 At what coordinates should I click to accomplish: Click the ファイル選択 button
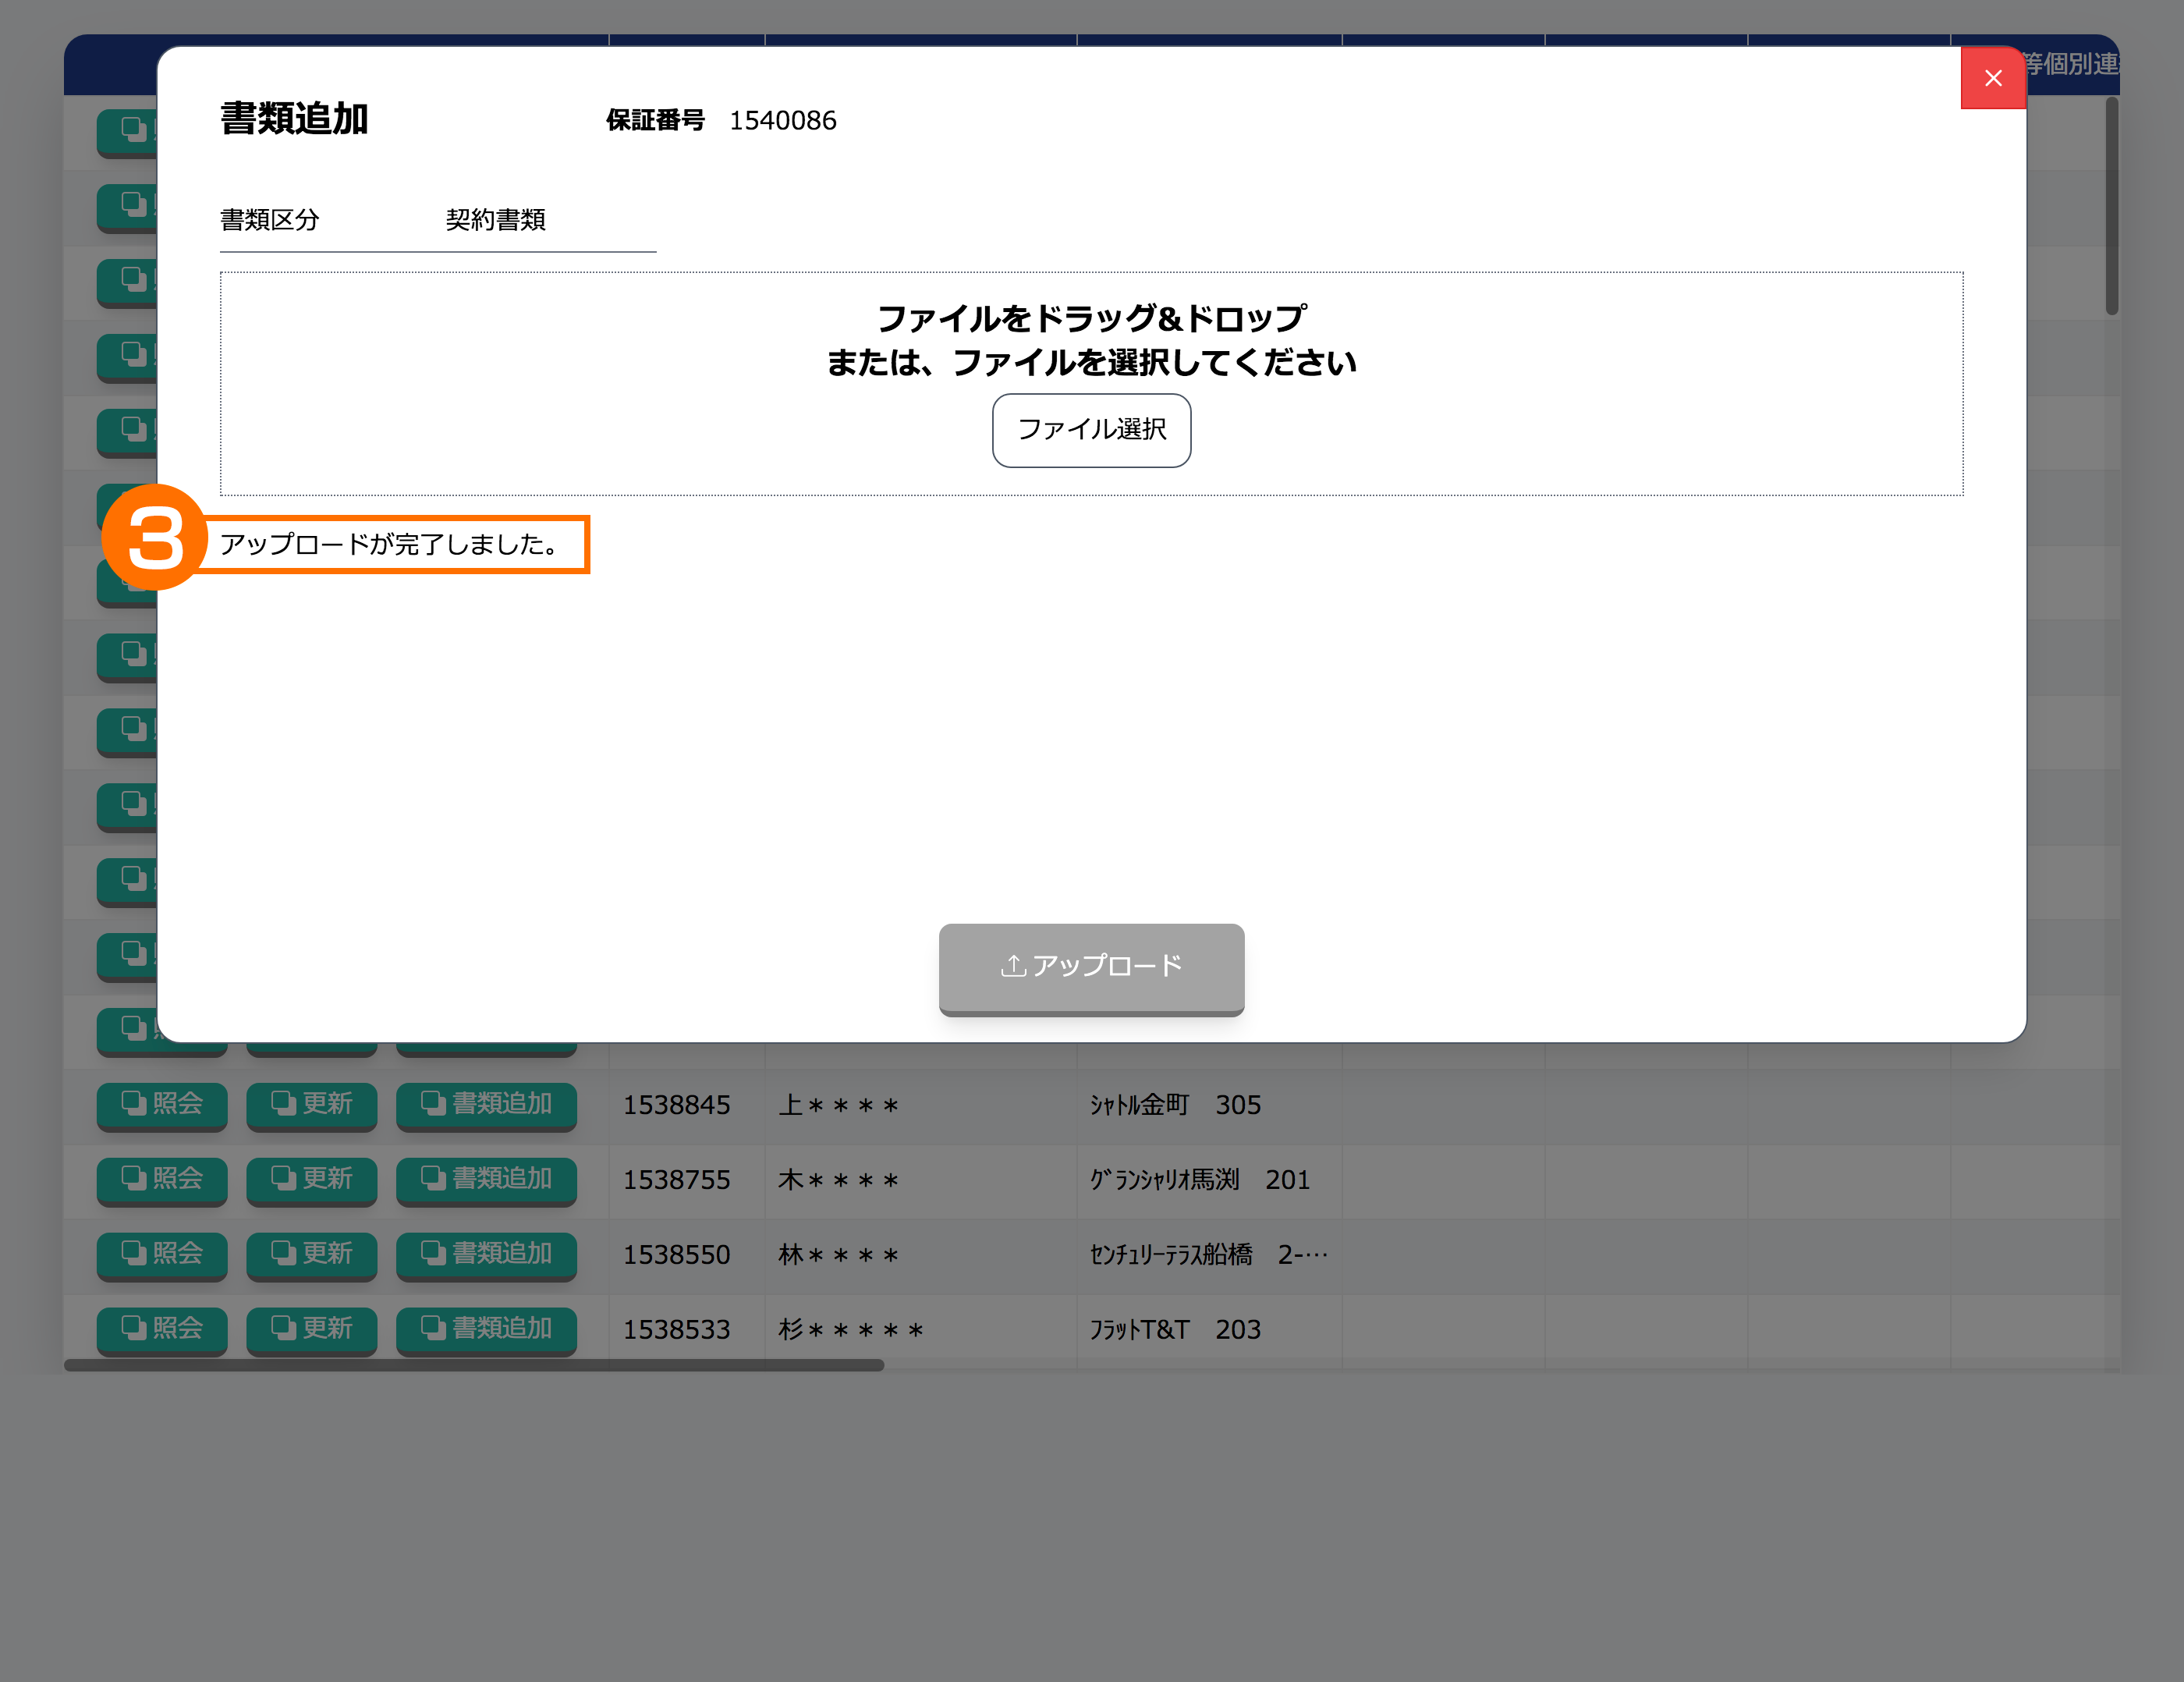[1091, 430]
